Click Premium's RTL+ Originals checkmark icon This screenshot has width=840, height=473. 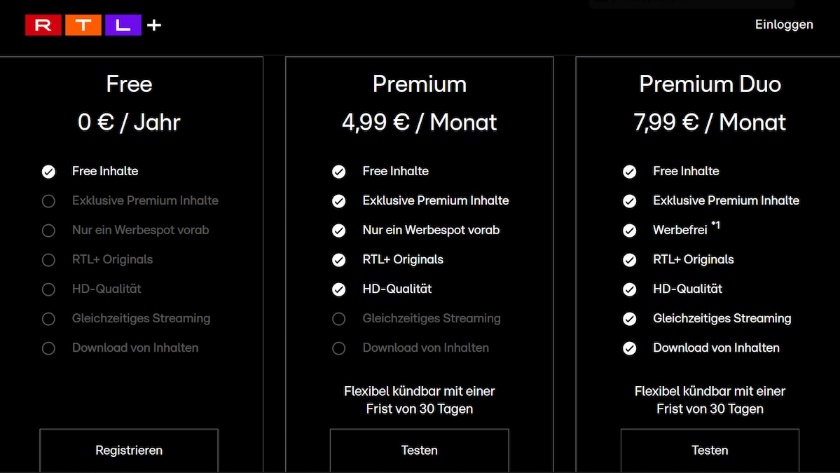(x=339, y=260)
